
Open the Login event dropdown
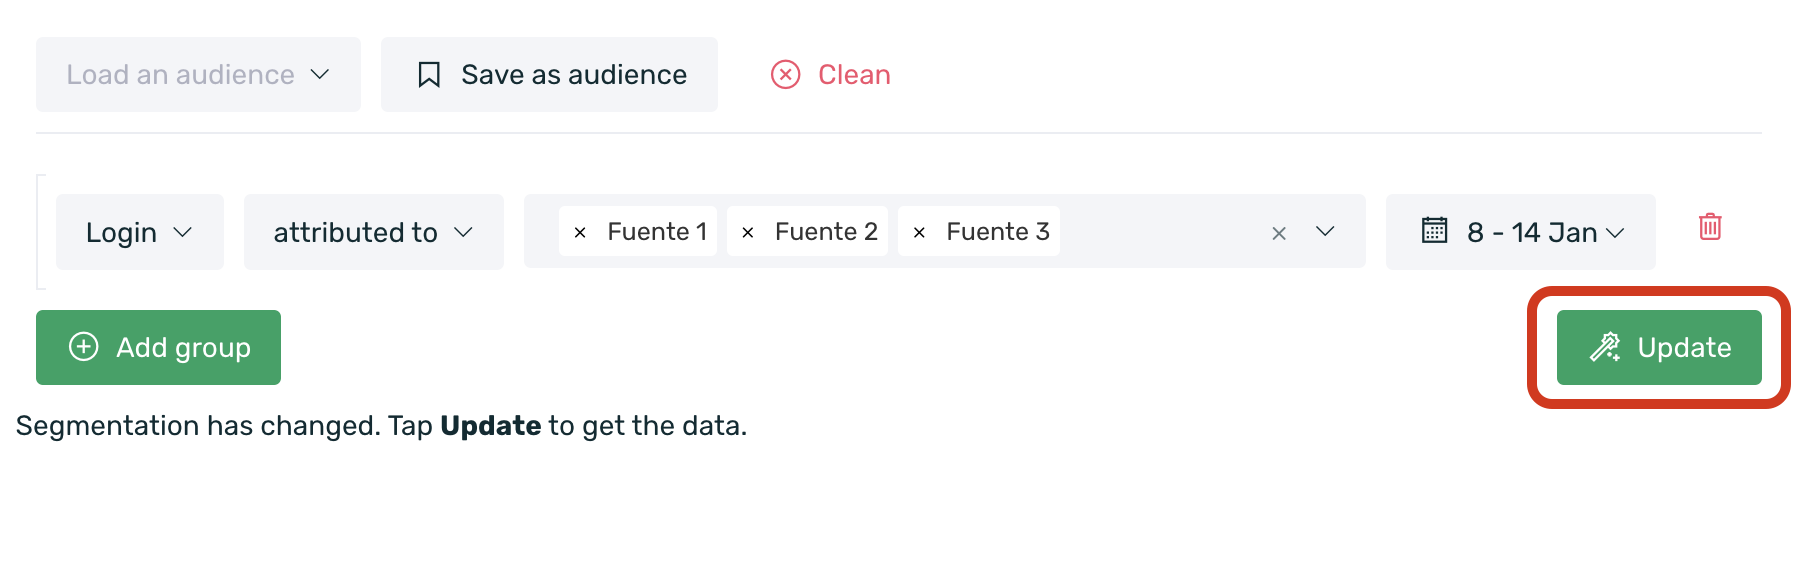140,232
